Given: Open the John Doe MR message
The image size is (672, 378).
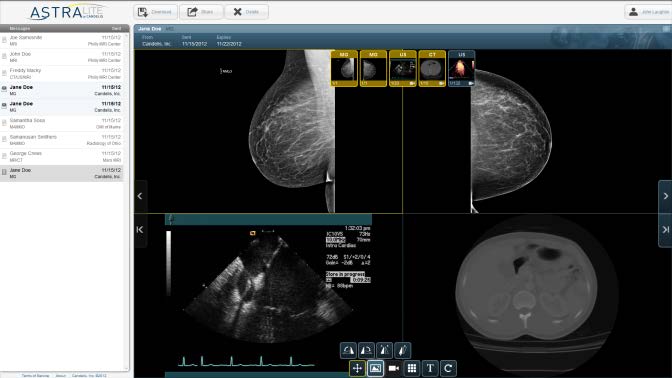Looking at the screenshot, I should click(x=62, y=57).
